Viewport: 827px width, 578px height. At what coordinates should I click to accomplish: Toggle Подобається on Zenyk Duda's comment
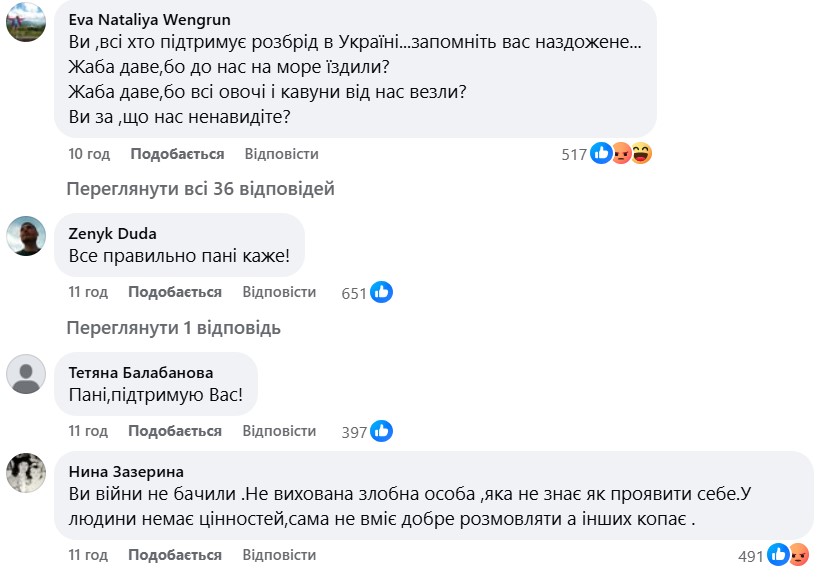pyautogui.click(x=175, y=292)
